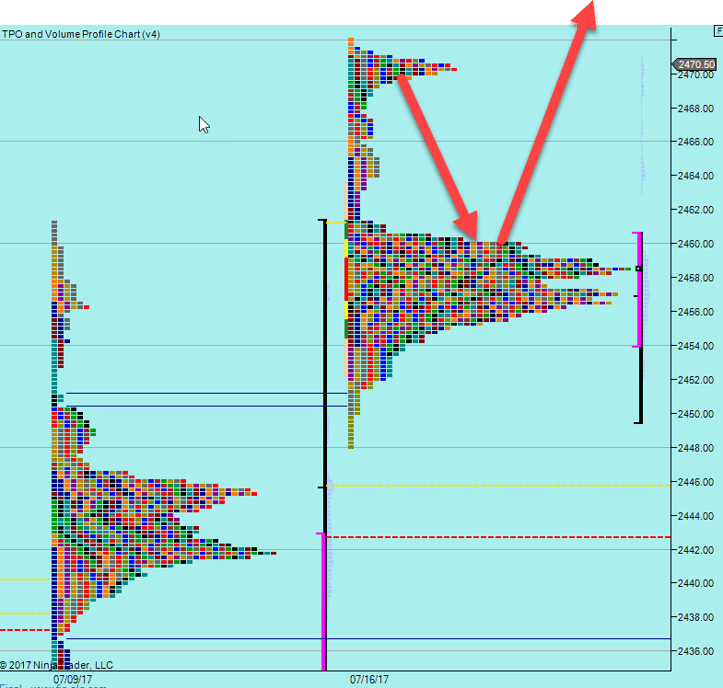Select the 07/16/17 date label
The height and width of the screenshot is (688, 723).
tap(368, 678)
